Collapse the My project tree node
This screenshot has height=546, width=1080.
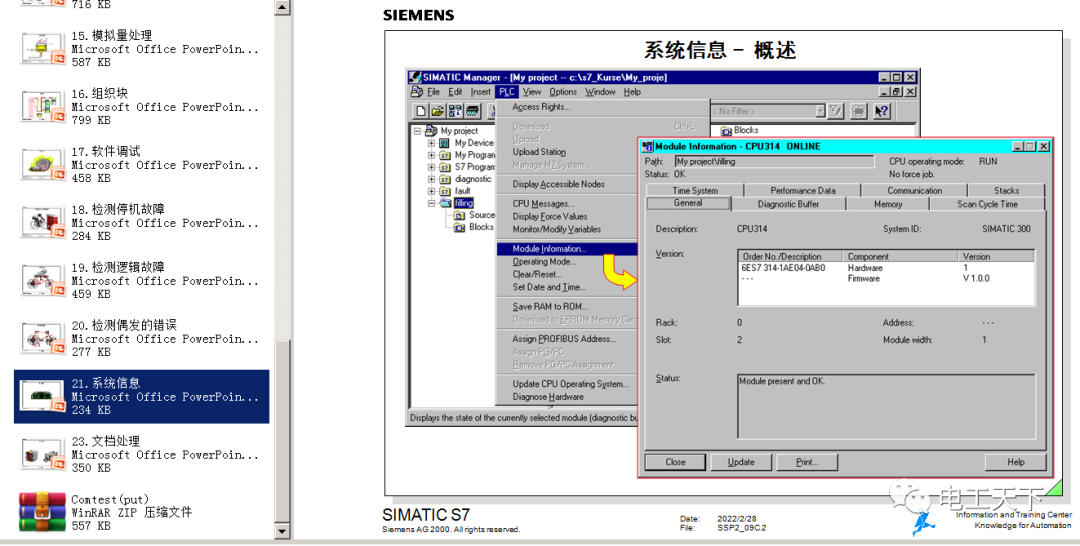point(417,131)
